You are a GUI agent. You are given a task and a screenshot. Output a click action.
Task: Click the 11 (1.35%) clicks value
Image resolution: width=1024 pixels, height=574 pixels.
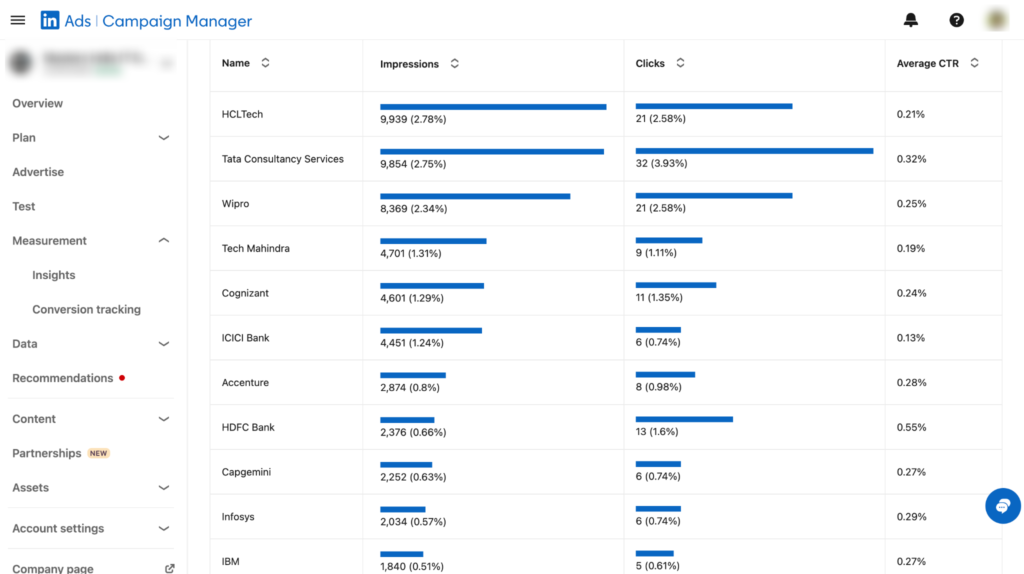(659, 298)
